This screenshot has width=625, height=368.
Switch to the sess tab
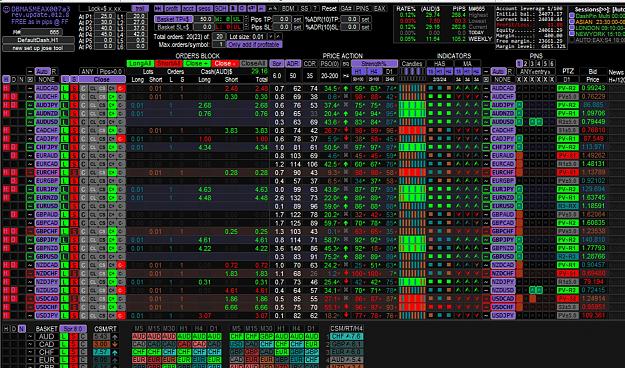(x=205, y=8)
